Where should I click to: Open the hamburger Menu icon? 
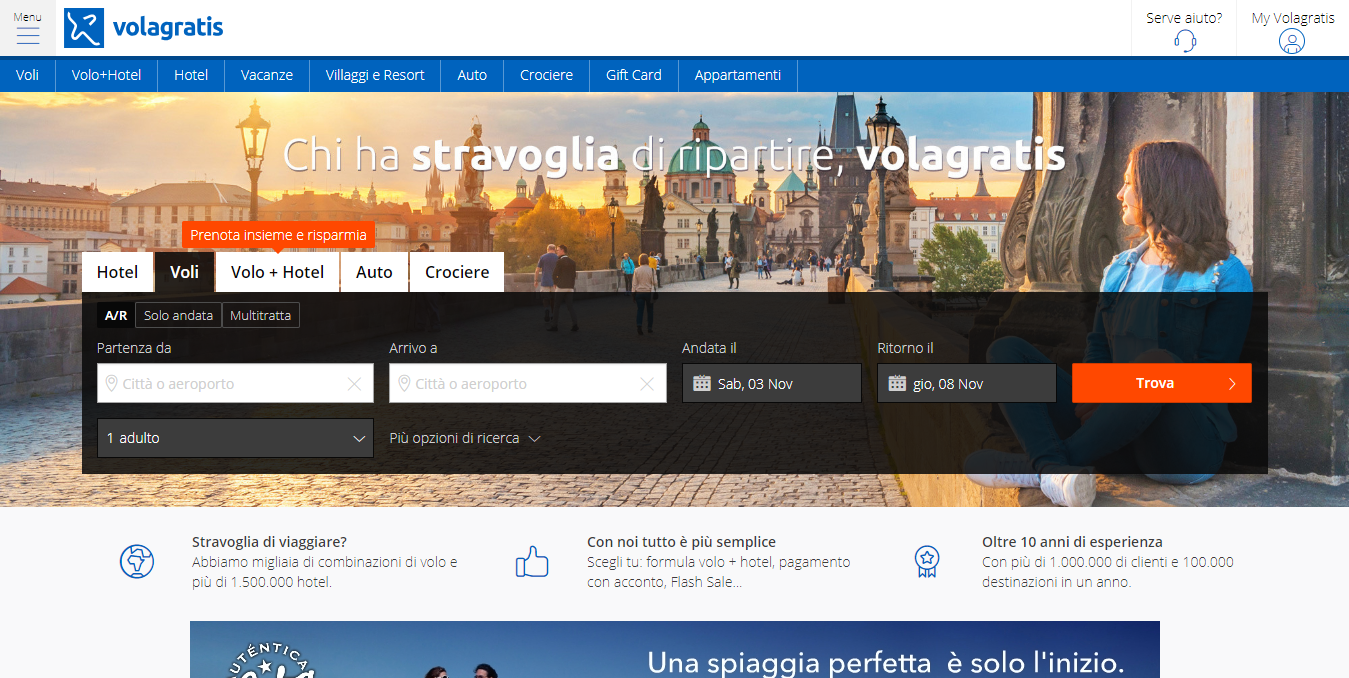28,35
